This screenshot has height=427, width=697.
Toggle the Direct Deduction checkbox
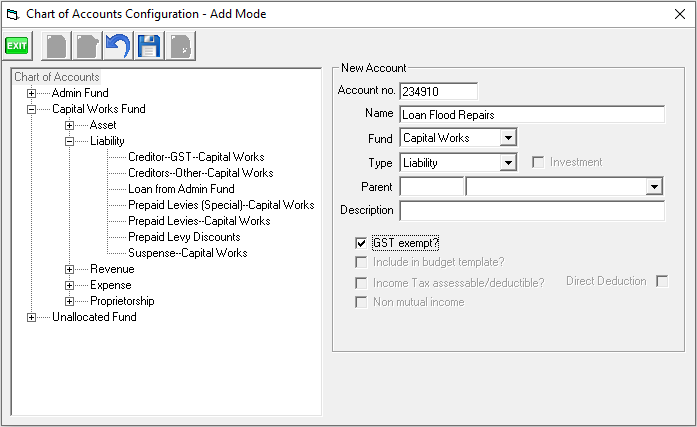pyautogui.click(x=662, y=282)
